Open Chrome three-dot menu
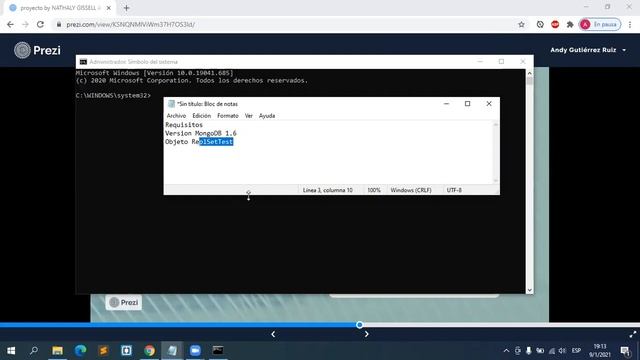Image resolution: width=640 pixels, height=360 pixels. pyautogui.click(x=630, y=24)
